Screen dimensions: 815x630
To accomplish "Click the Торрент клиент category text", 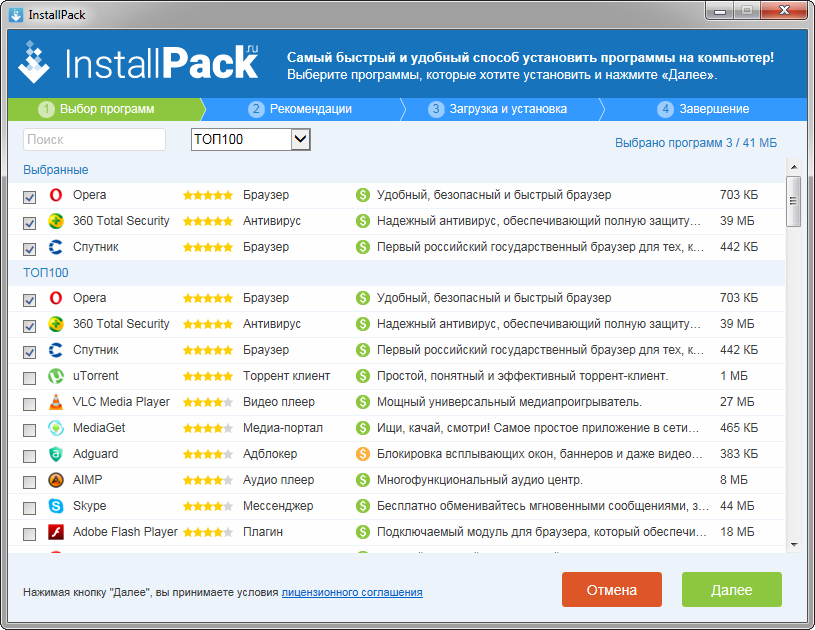I will pos(286,376).
